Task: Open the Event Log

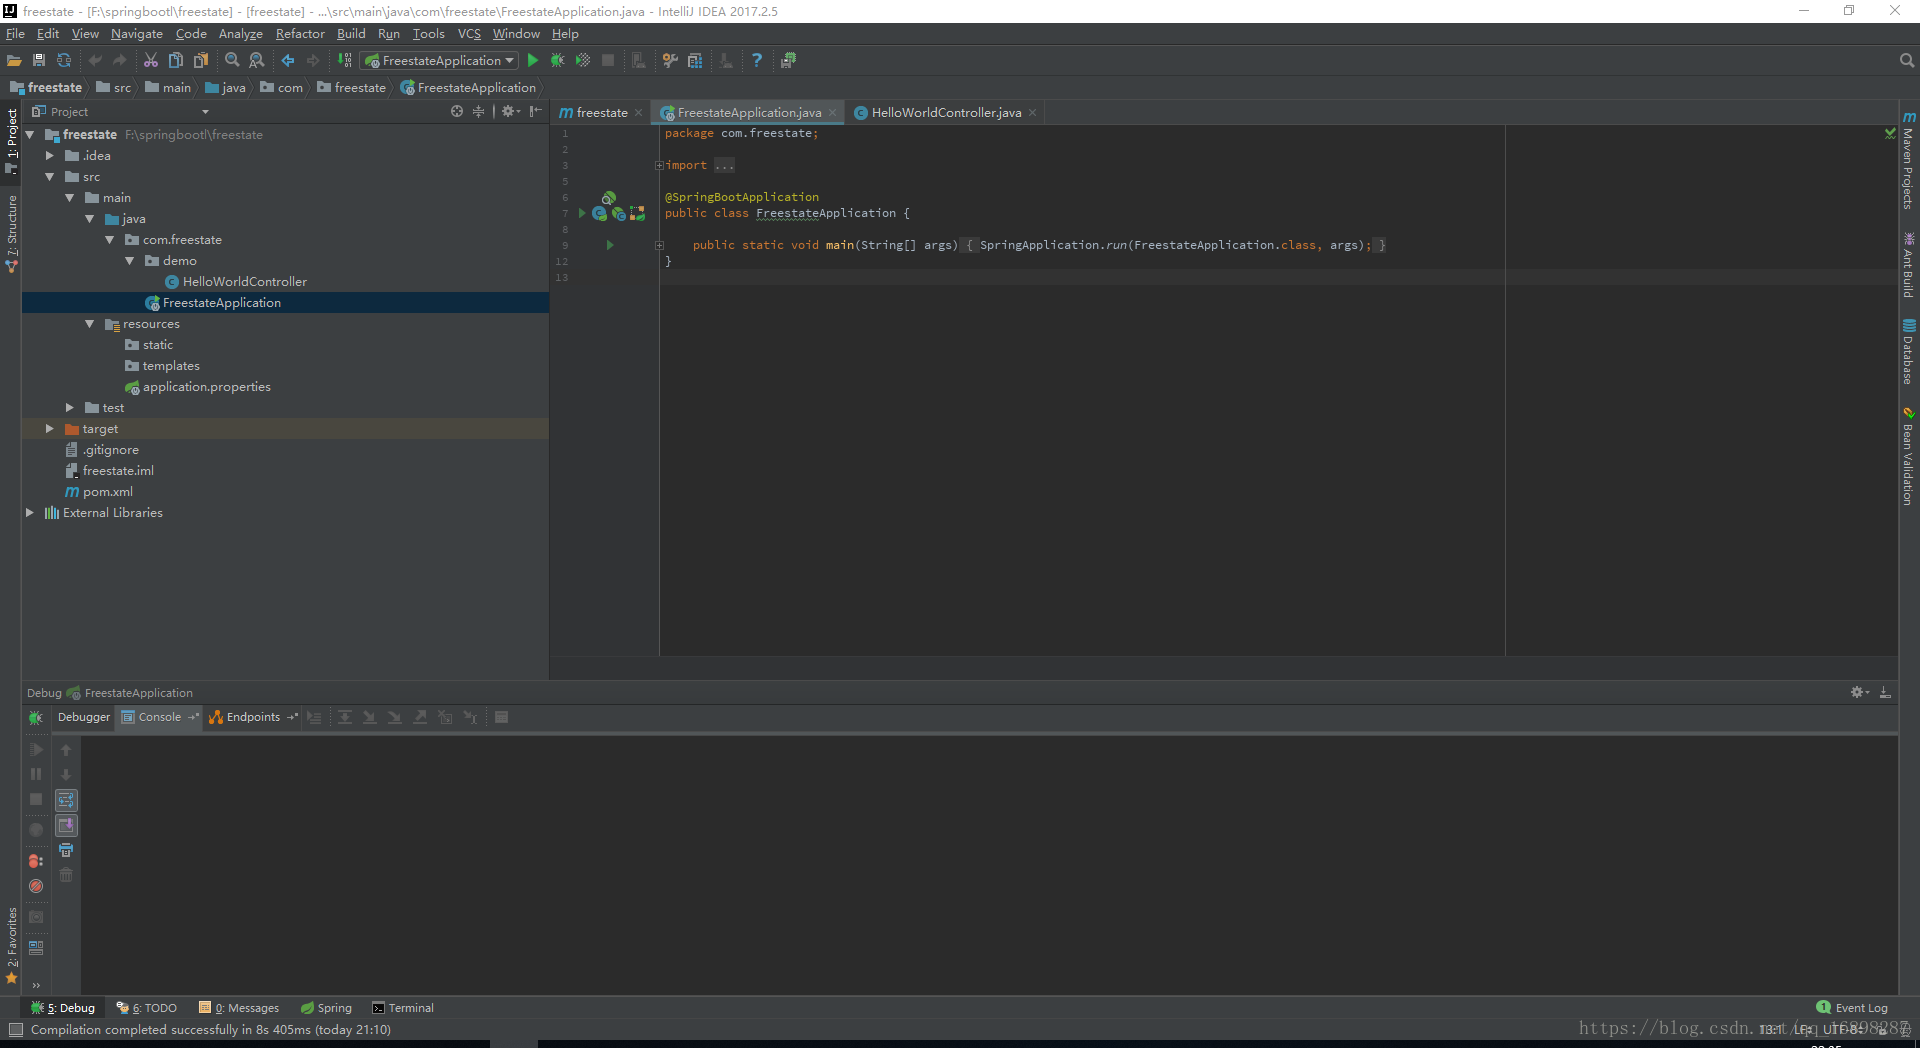Action: [1852, 1008]
